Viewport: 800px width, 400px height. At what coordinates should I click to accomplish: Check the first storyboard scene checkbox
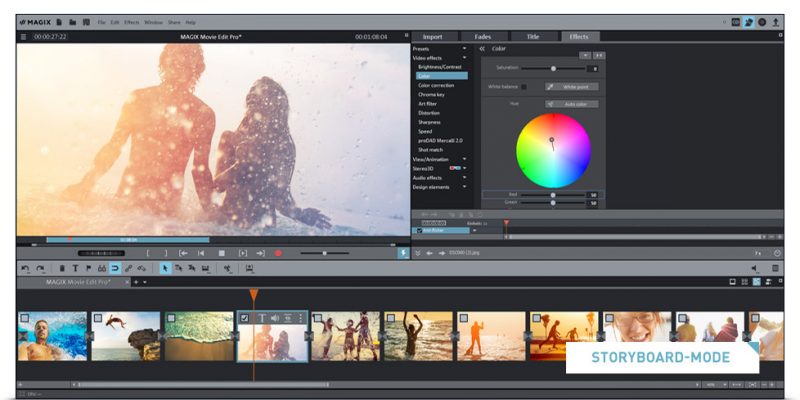(24, 318)
